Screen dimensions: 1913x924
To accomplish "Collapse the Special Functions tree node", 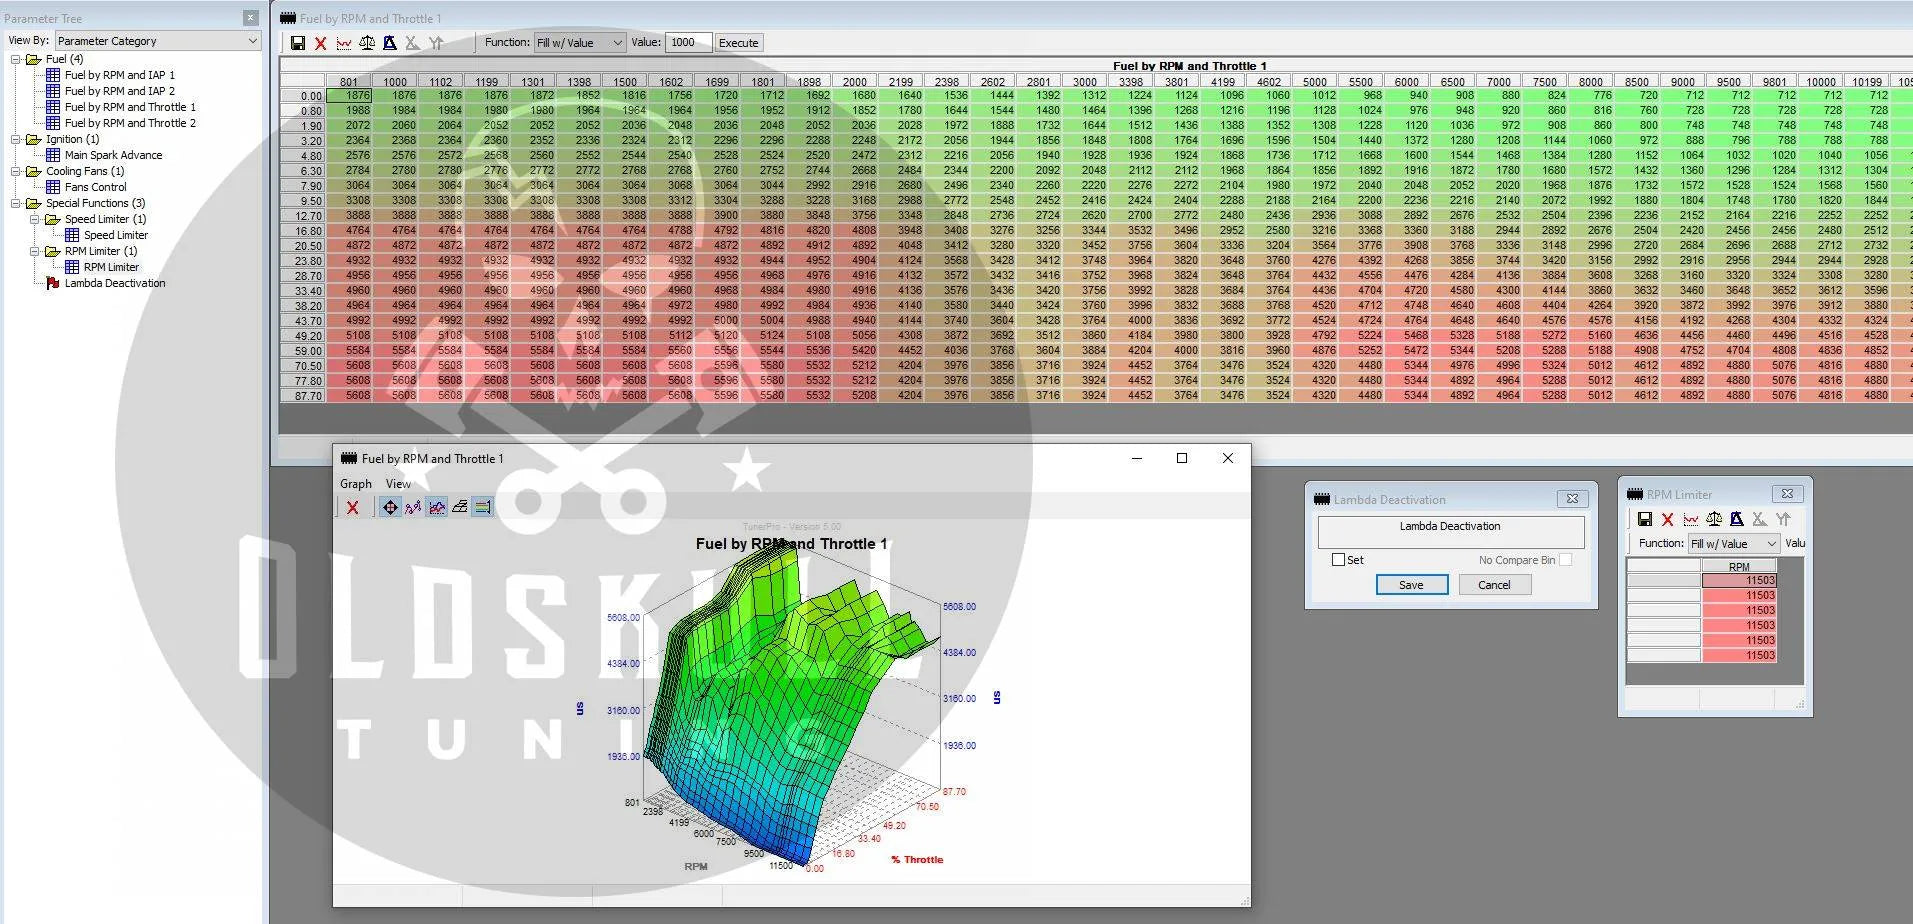I will 17,203.
